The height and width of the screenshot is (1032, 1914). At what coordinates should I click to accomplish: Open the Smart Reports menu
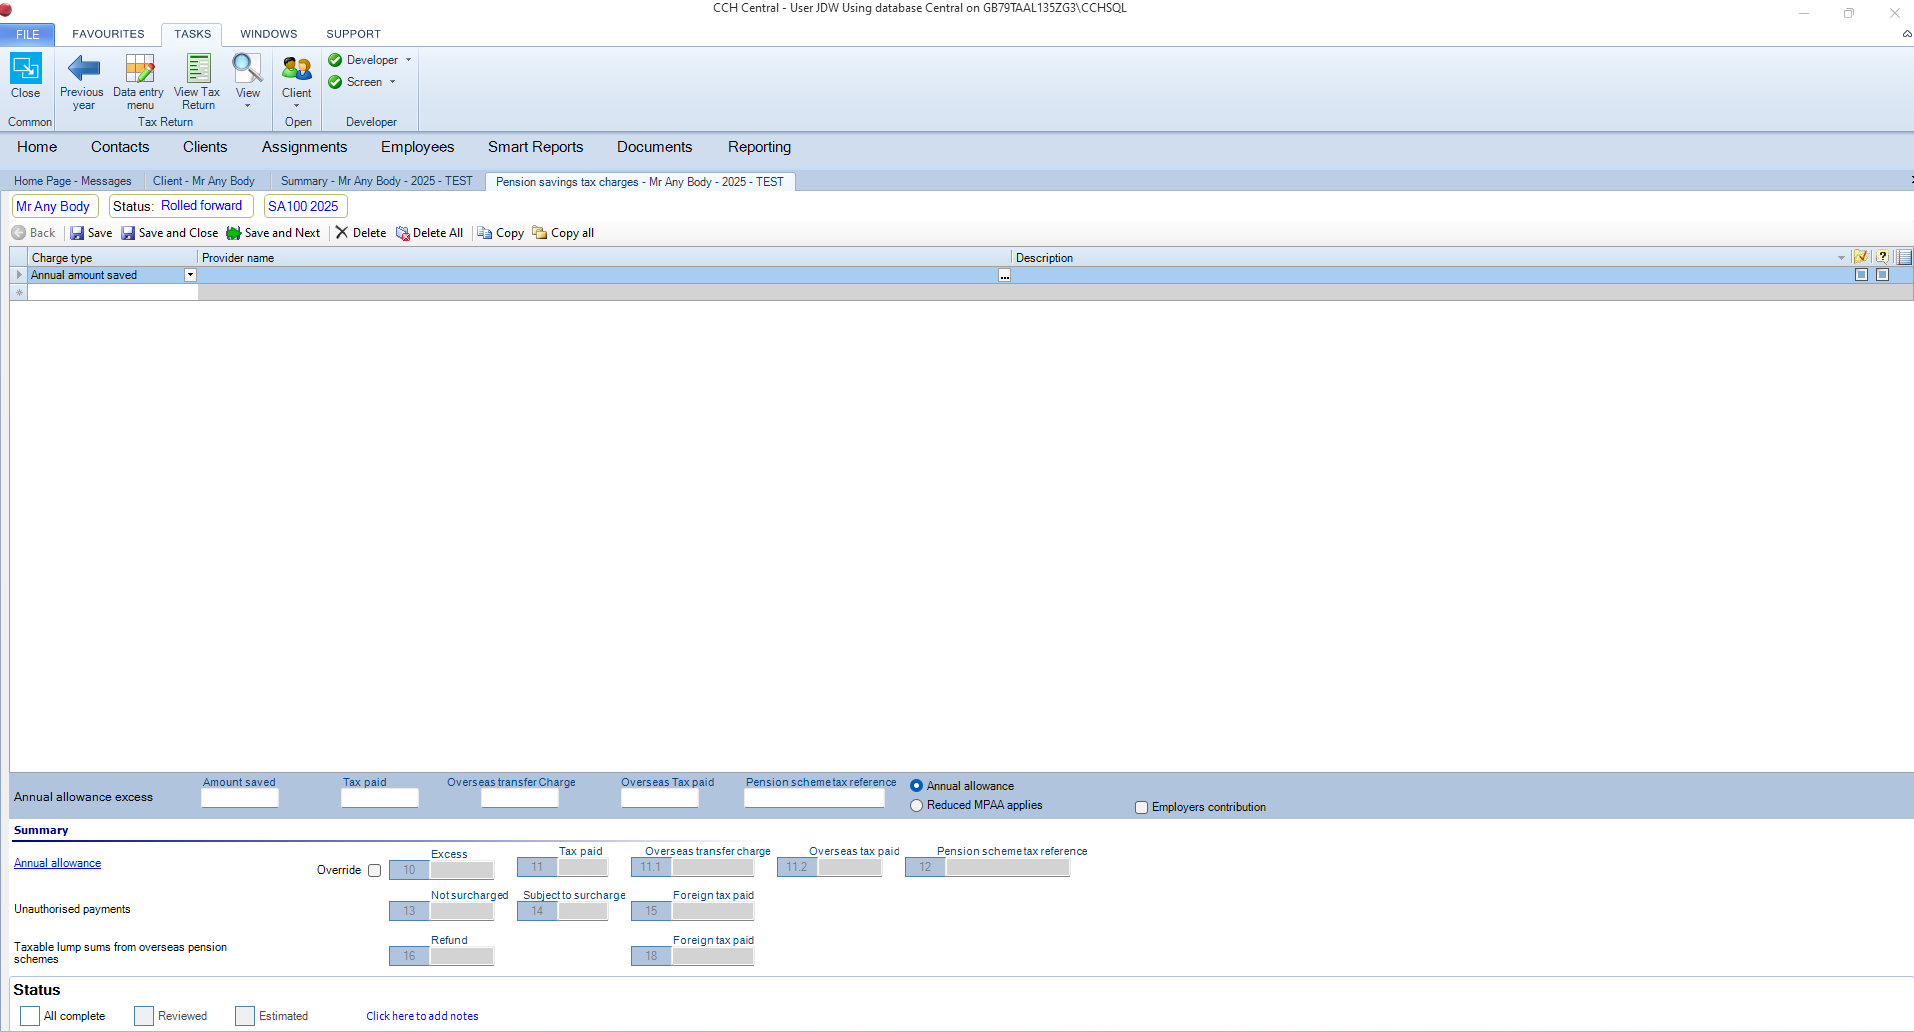(535, 147)
